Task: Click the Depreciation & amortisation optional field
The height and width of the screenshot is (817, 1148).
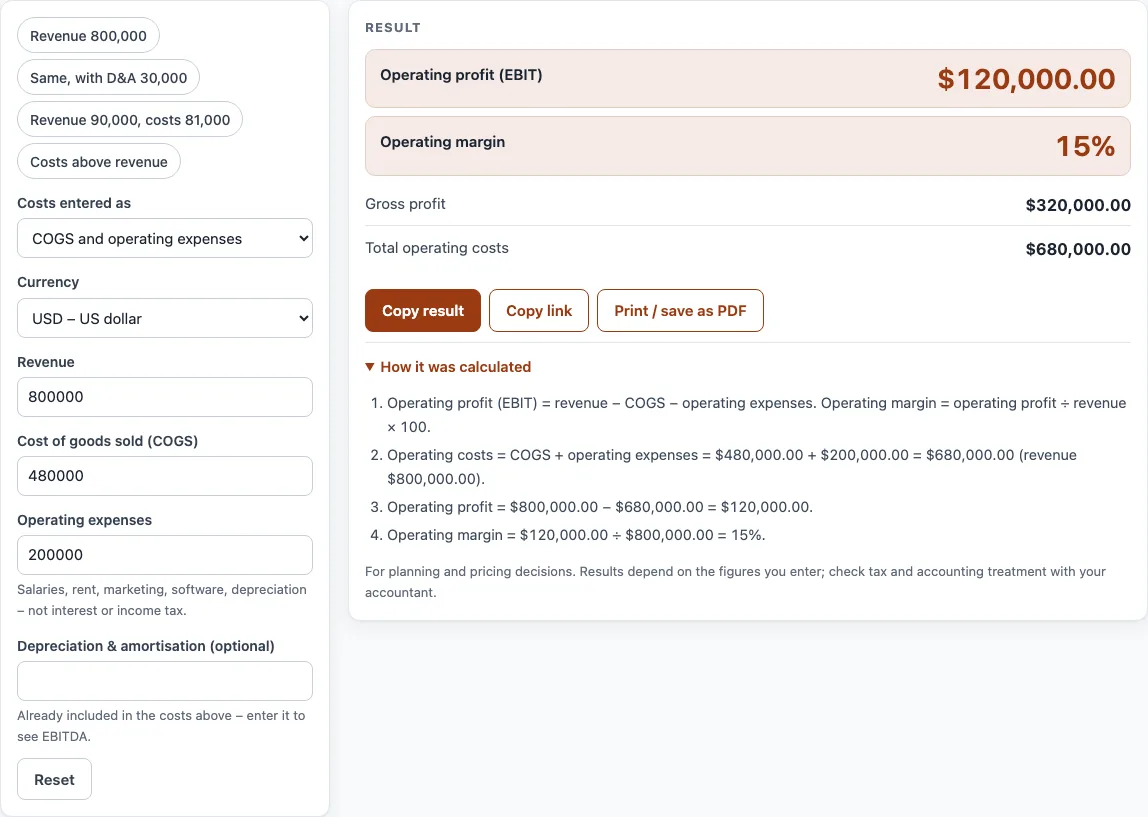Action: 165,681
